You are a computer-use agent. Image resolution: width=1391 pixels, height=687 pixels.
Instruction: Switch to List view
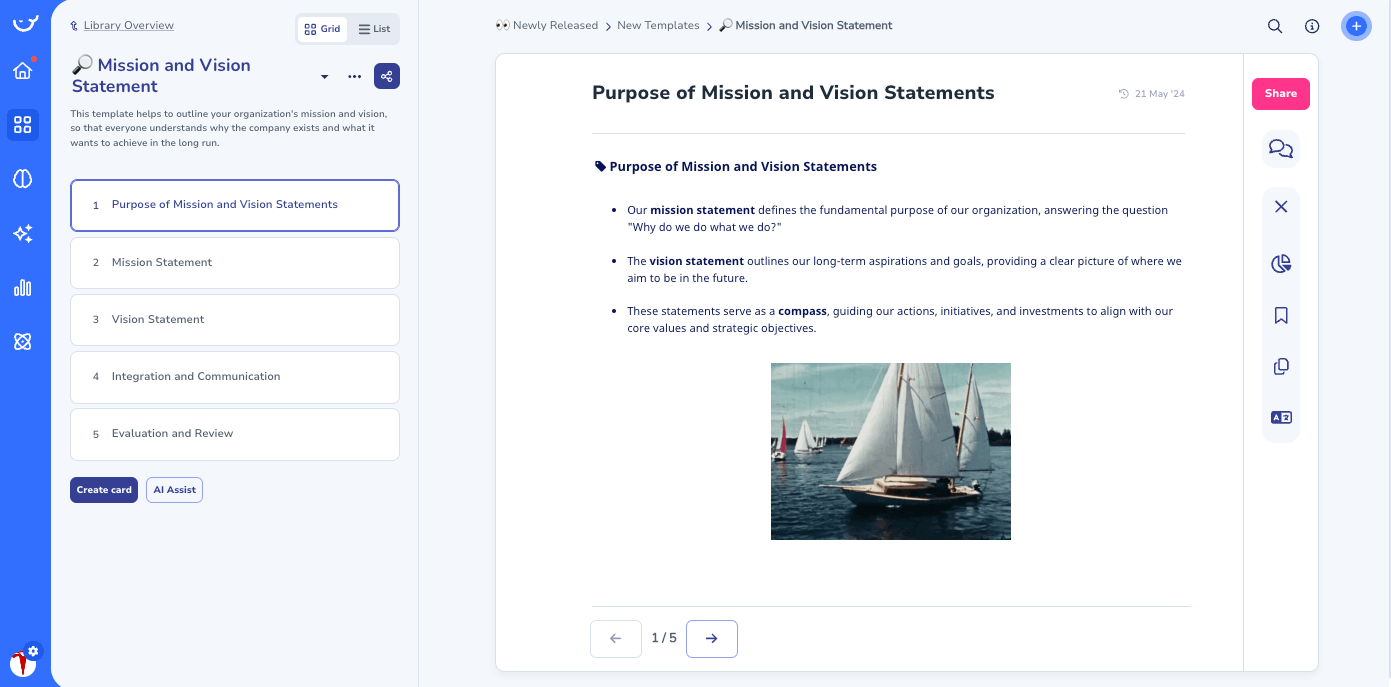click(x=374, y=28)
